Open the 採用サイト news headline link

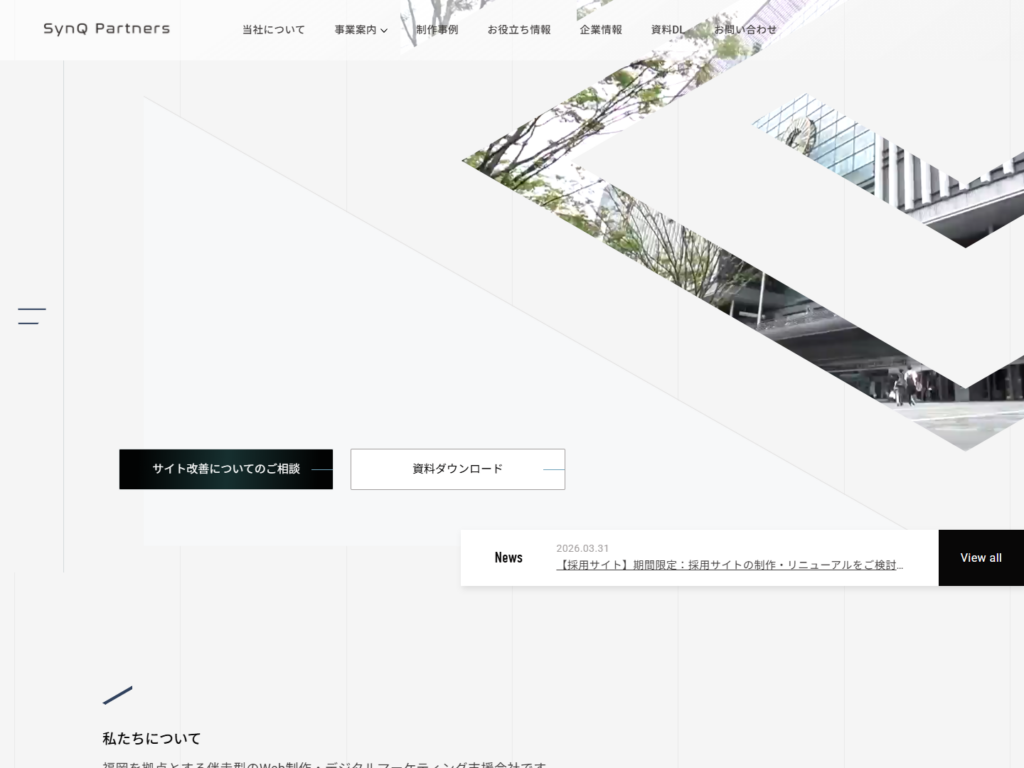coord(730,565)
